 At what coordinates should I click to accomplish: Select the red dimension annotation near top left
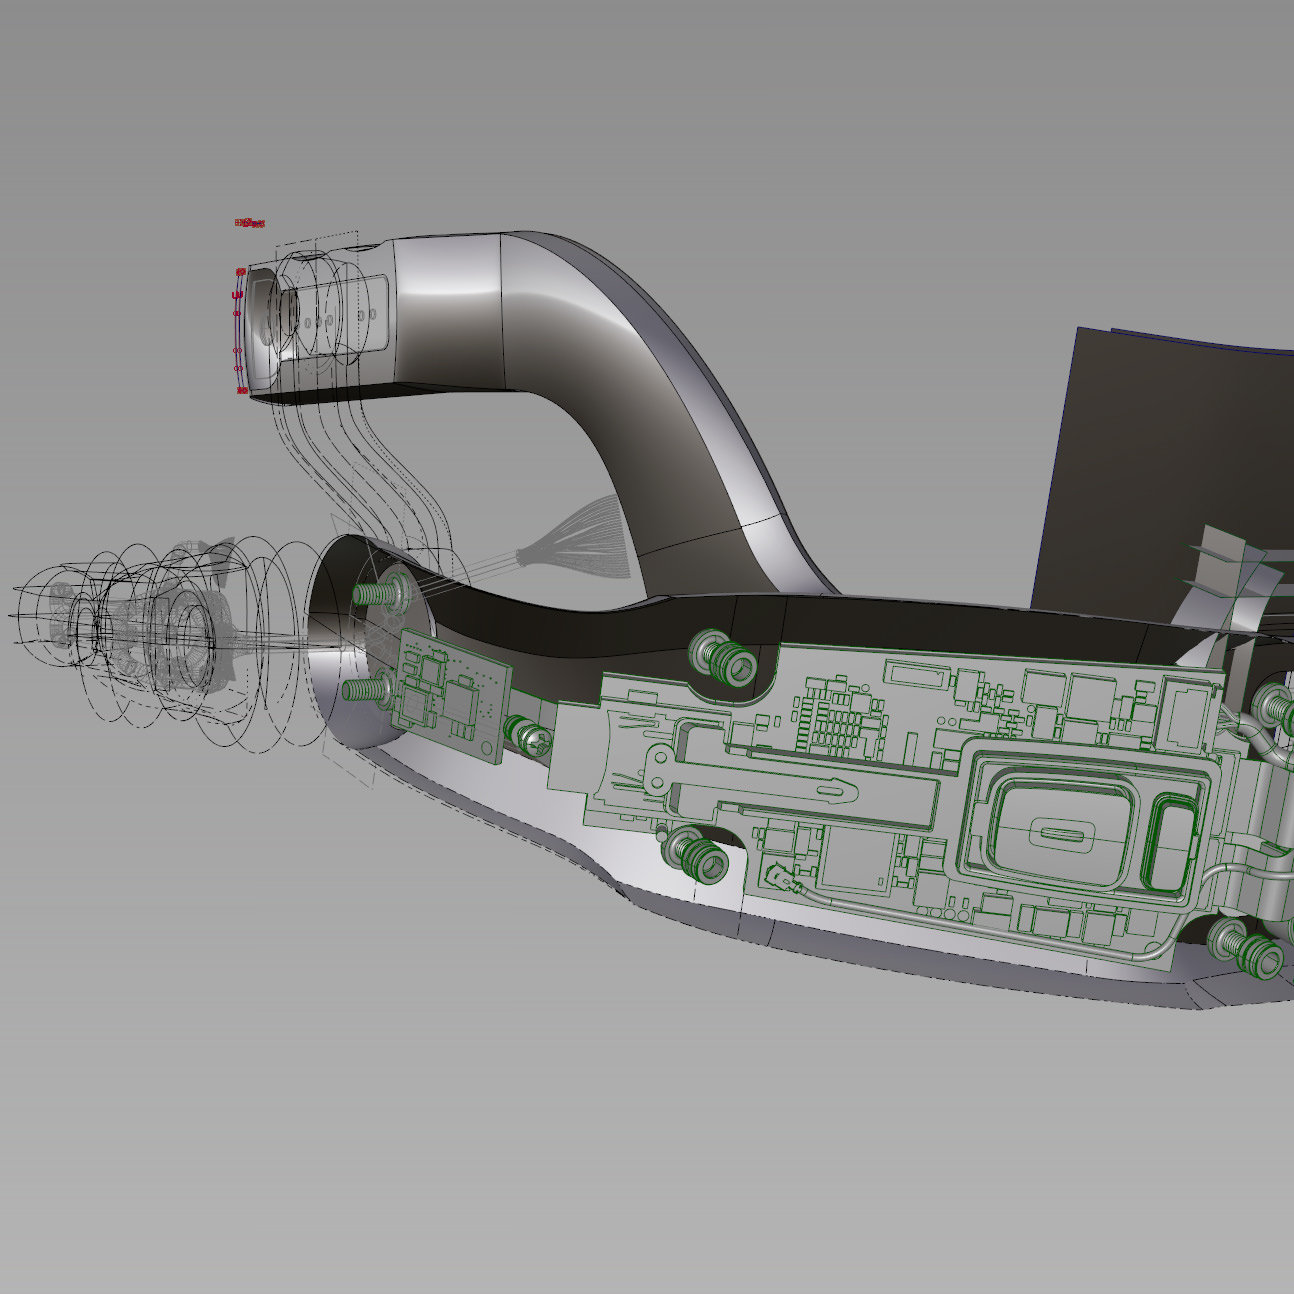click(249, 221)
